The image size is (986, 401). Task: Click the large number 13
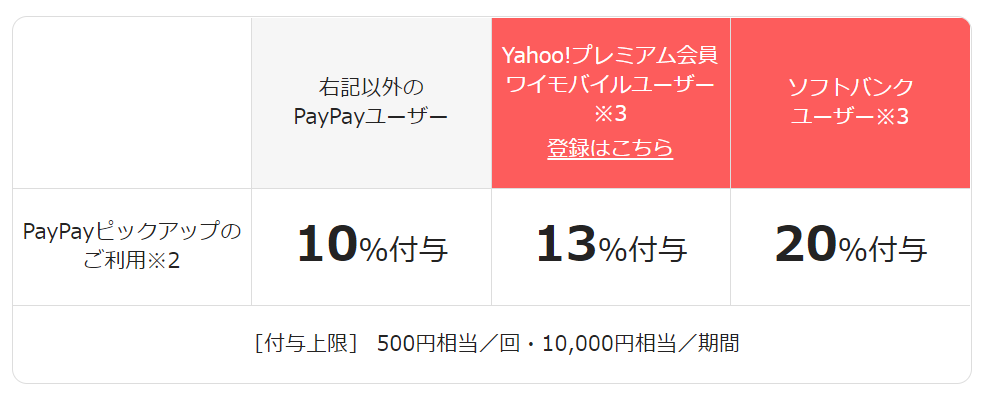pyautogui.click(x=566, y=245)
